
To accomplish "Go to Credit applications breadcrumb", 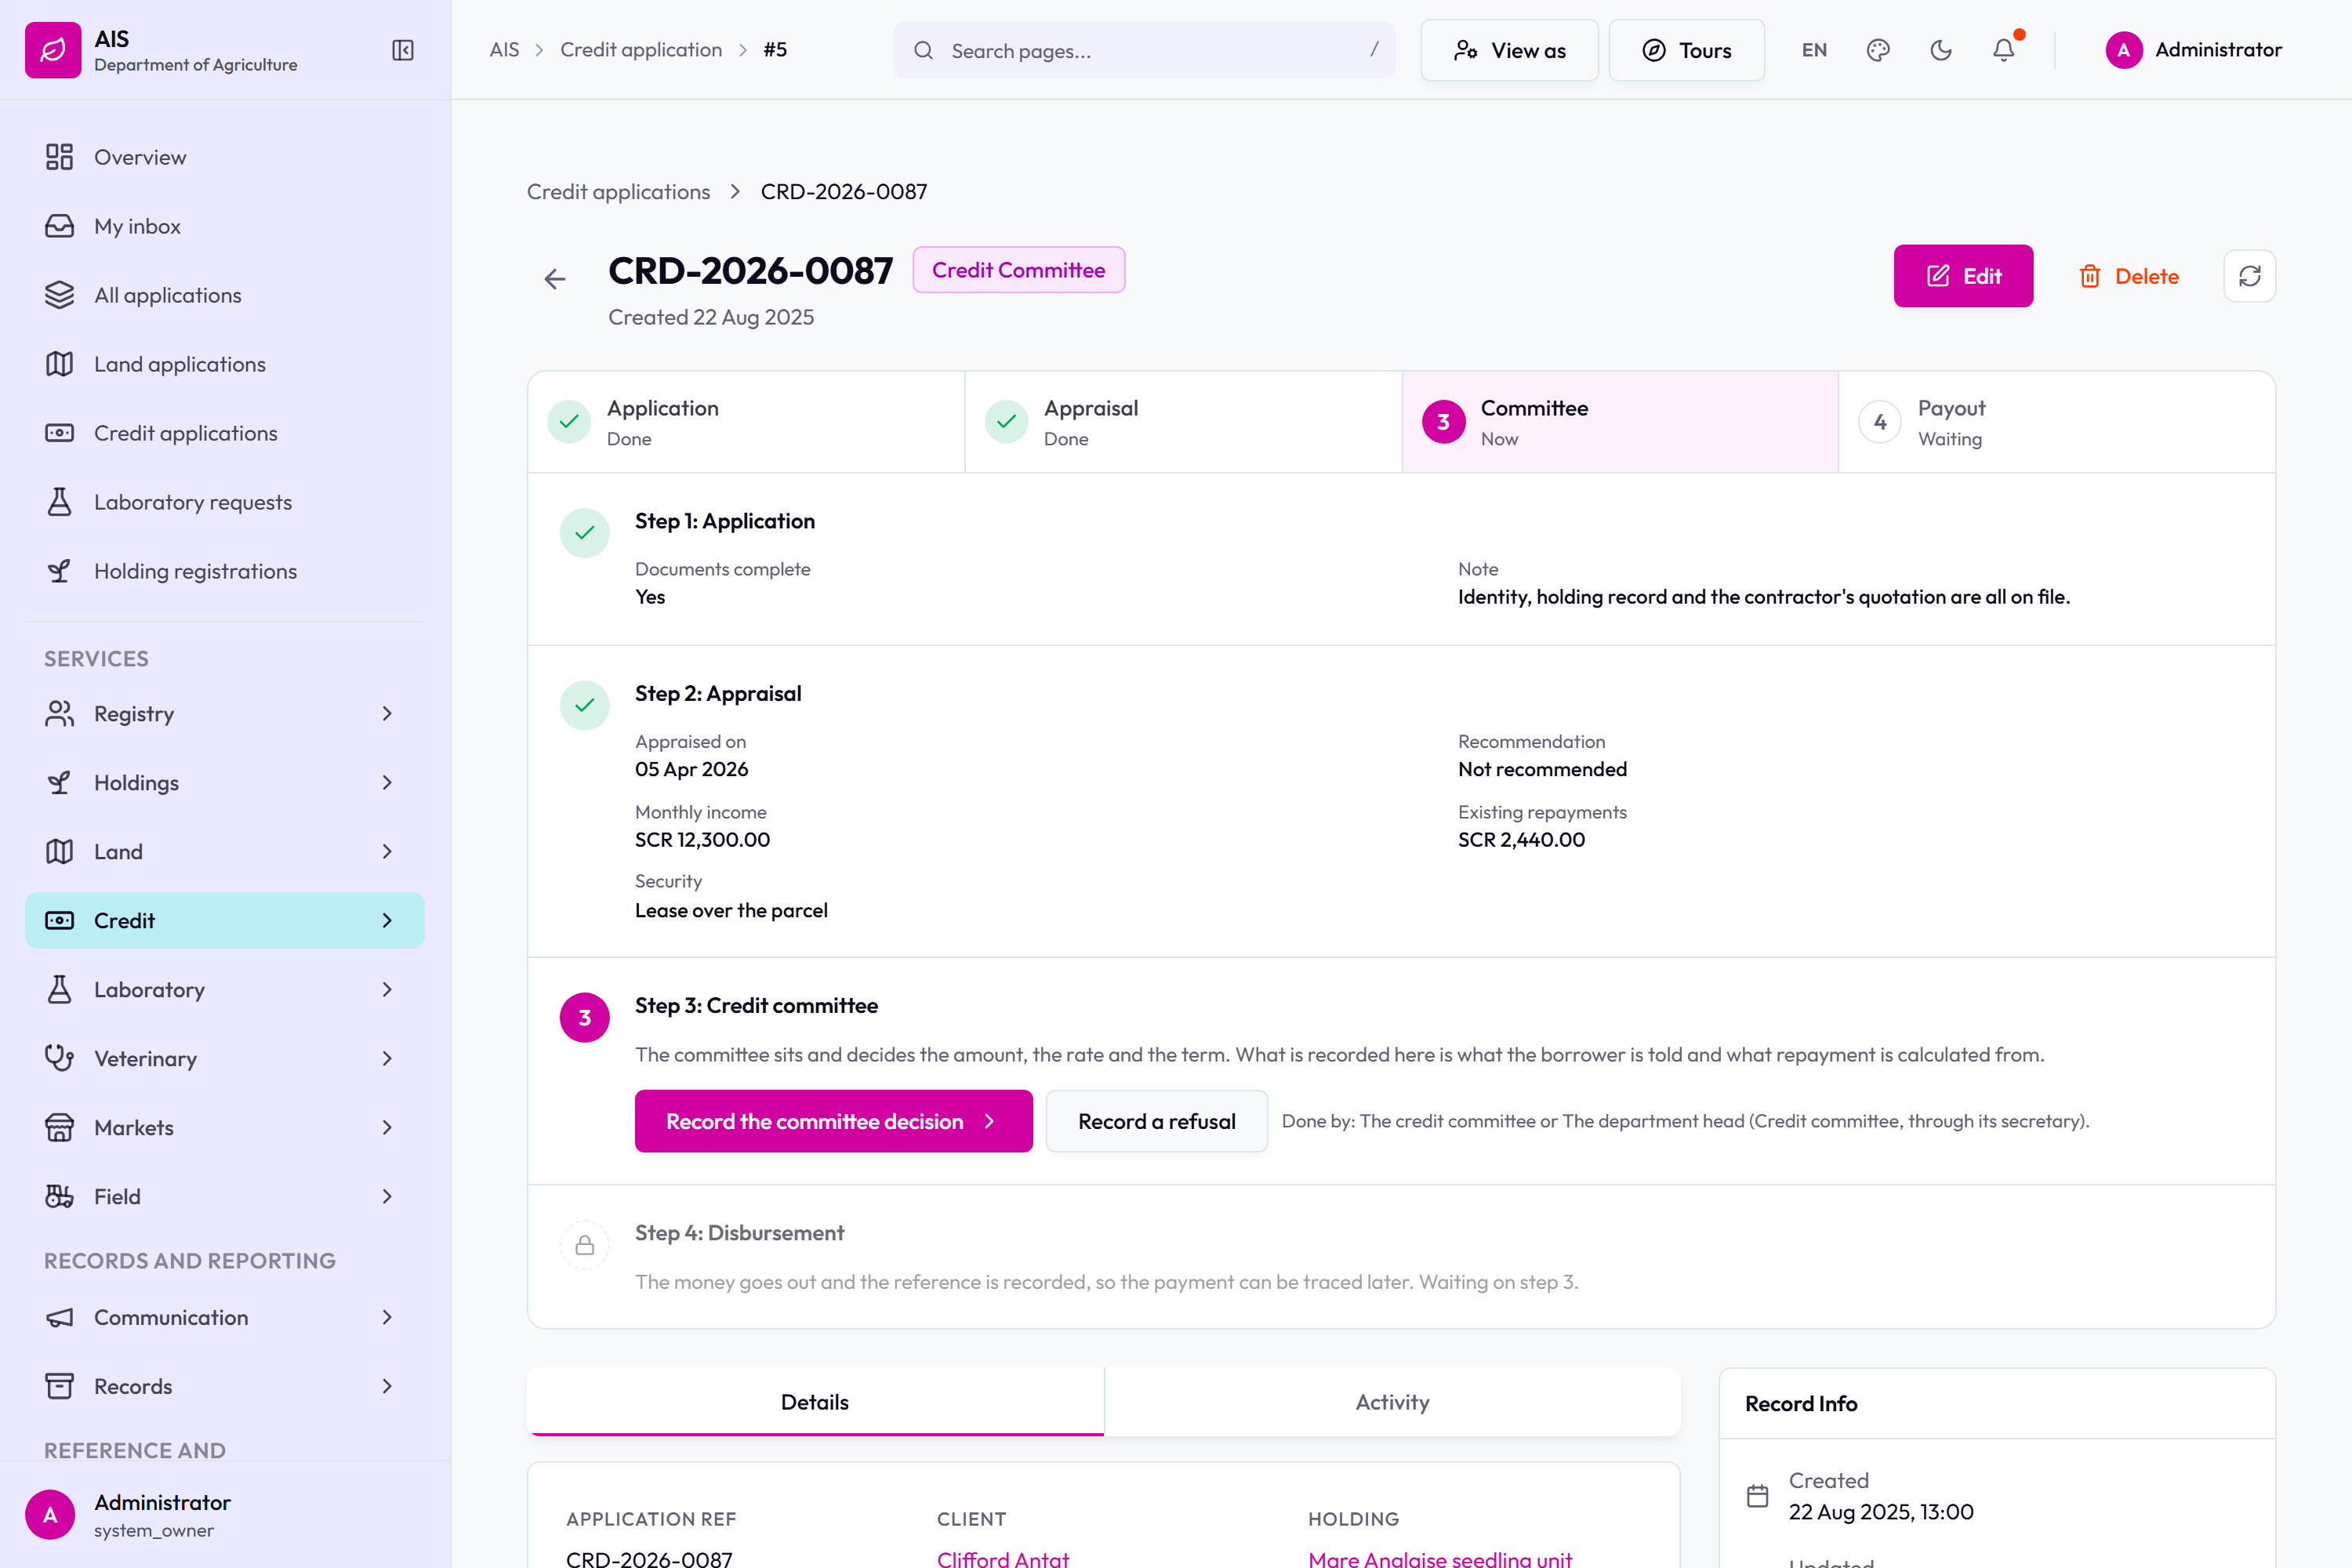I will [x=618, y=192].
